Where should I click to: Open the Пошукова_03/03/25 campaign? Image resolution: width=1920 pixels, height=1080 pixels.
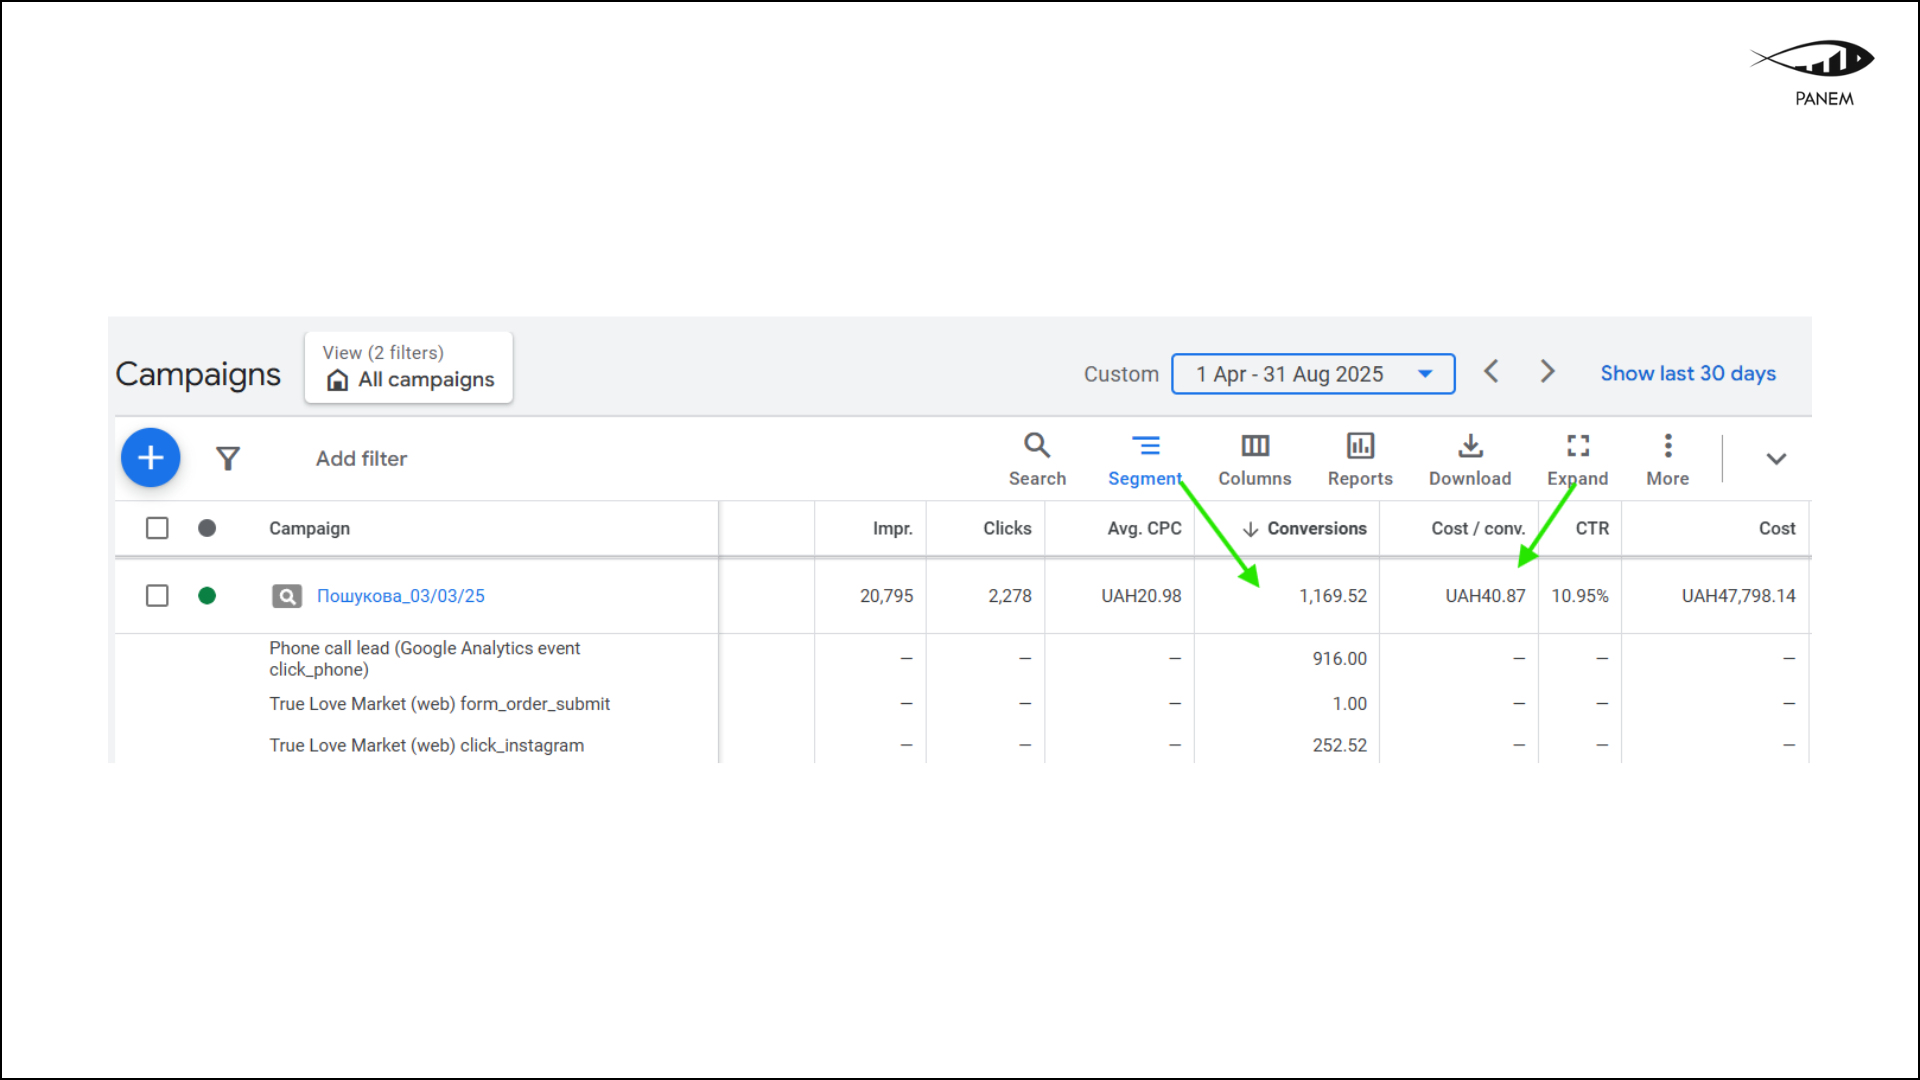[x=400, y=595]
